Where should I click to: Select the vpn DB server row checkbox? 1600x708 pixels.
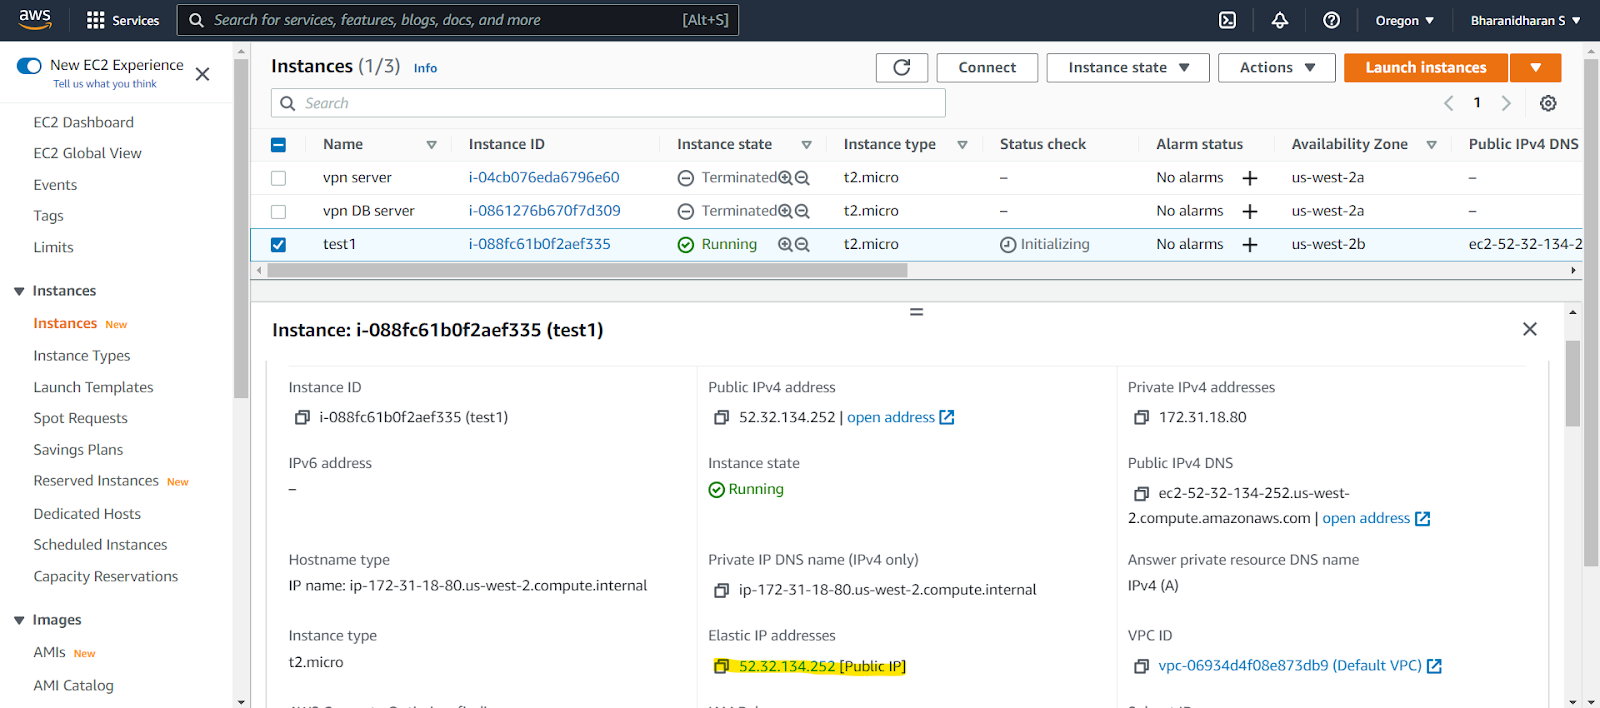point(278,211)
